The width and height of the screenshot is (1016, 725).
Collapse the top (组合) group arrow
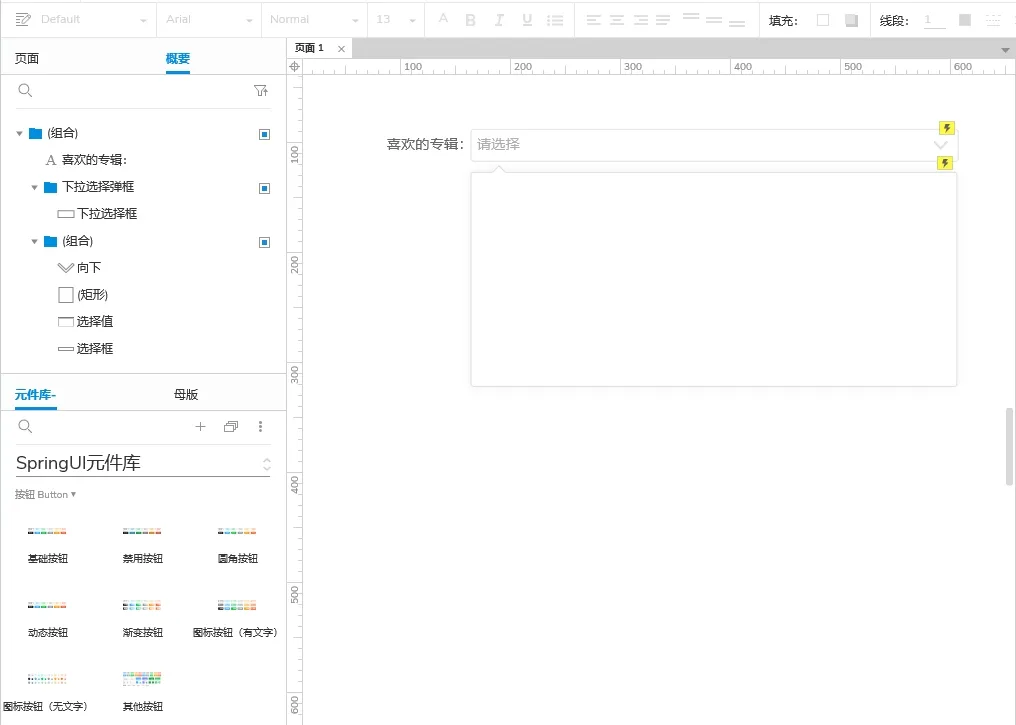tap(19, 133)
